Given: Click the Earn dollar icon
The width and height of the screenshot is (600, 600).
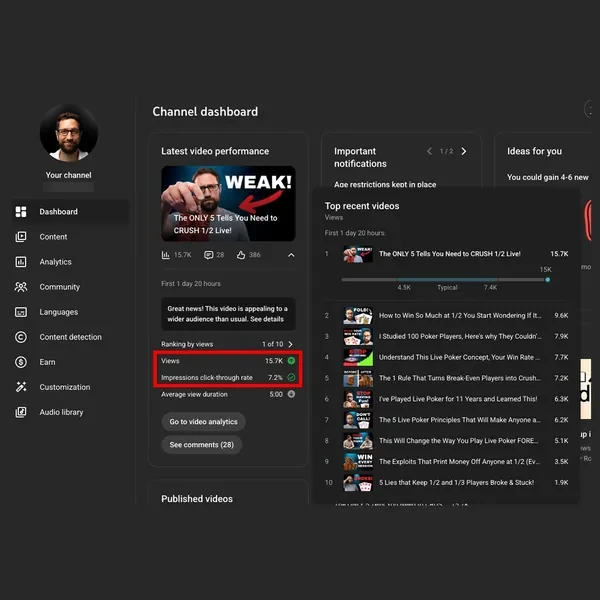Looking at the screenshot, I should (21, 362).
